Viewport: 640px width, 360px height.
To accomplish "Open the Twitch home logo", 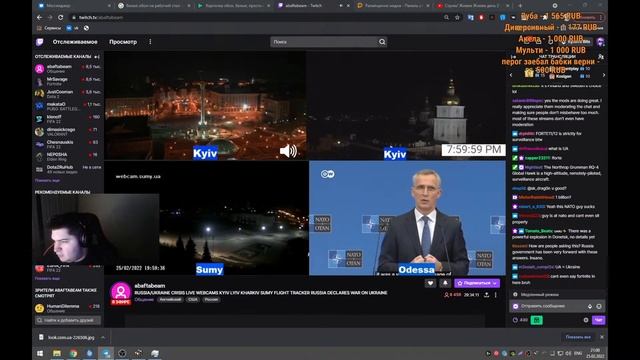I will 40,42.
